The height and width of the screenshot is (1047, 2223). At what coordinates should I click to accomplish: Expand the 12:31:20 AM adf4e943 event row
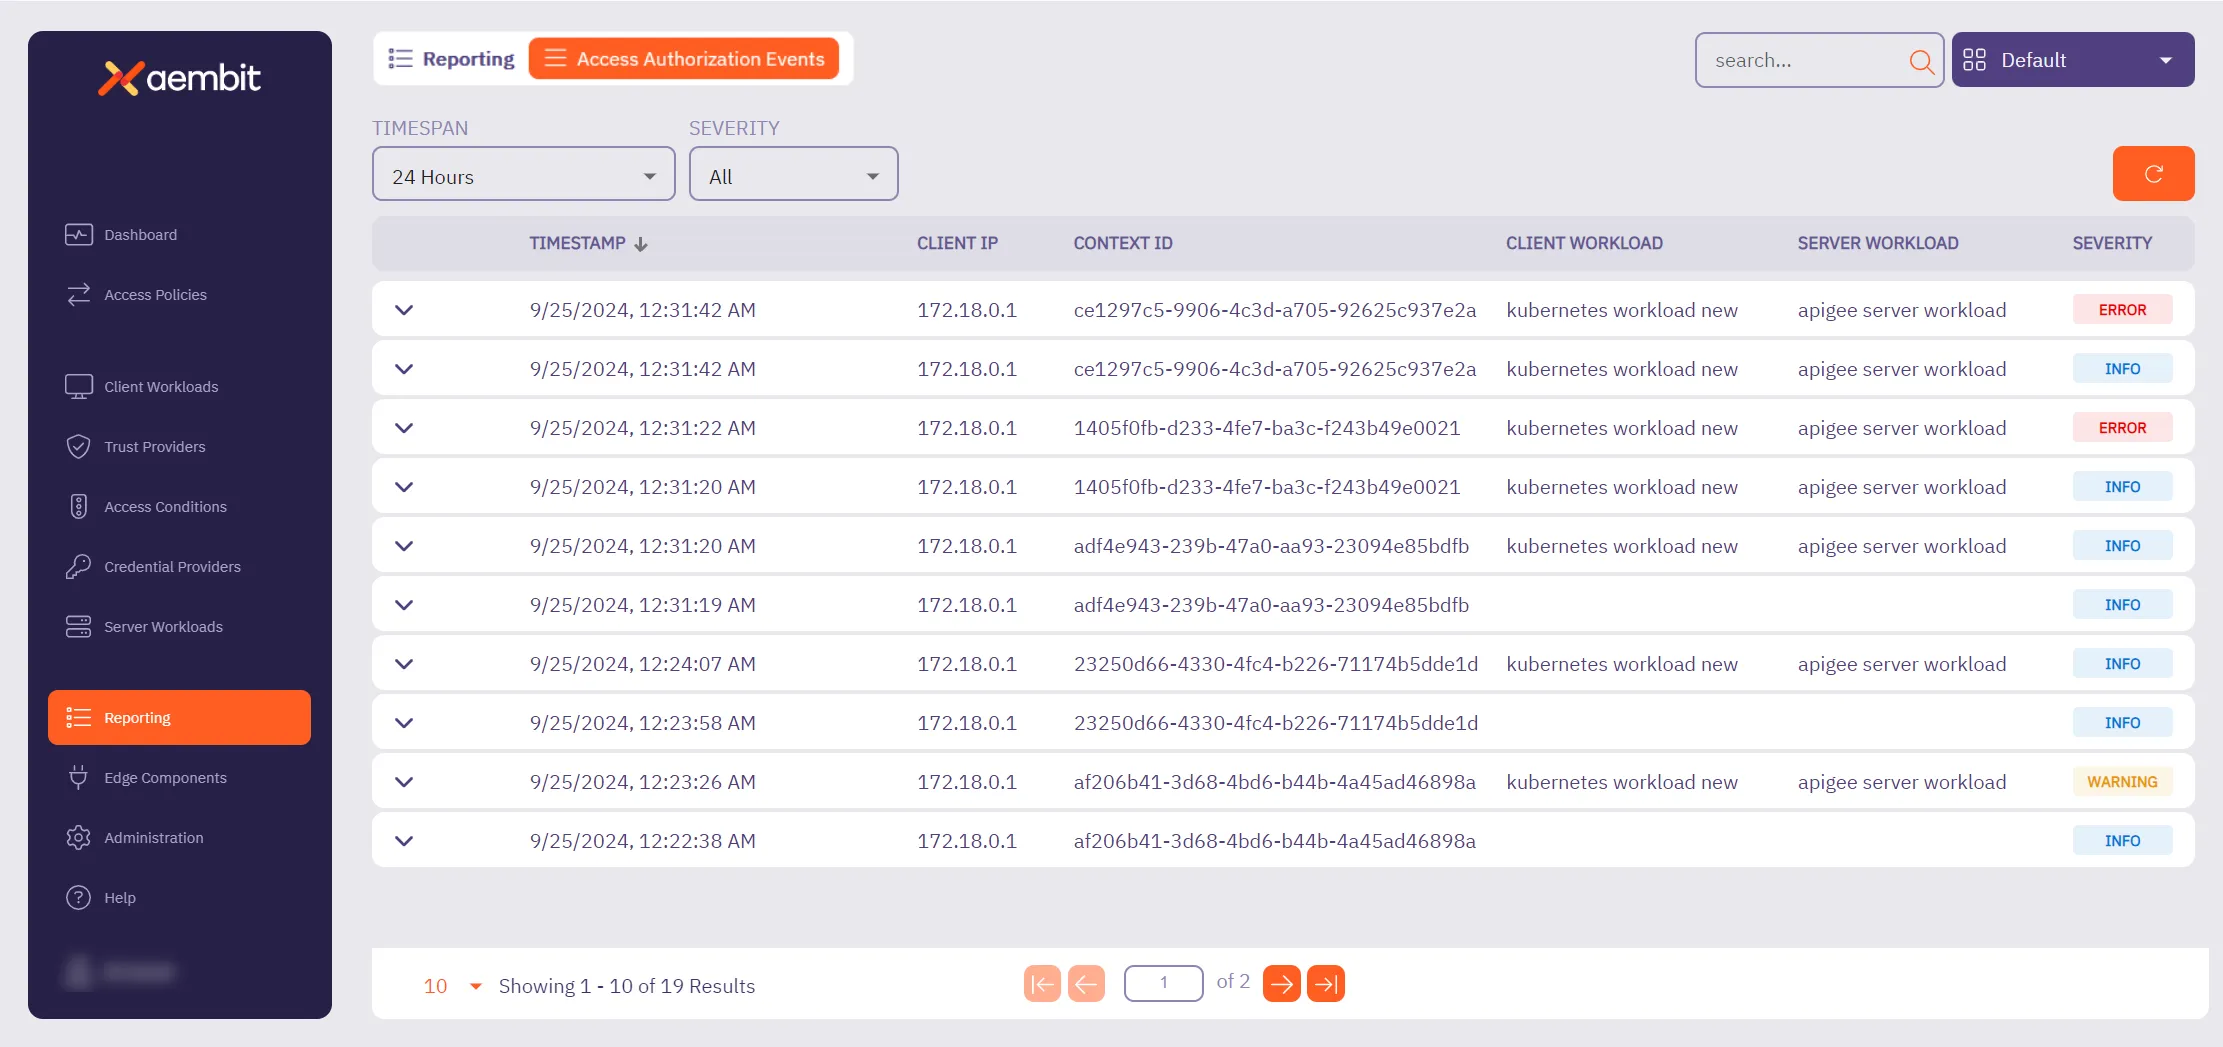(404, 546)
